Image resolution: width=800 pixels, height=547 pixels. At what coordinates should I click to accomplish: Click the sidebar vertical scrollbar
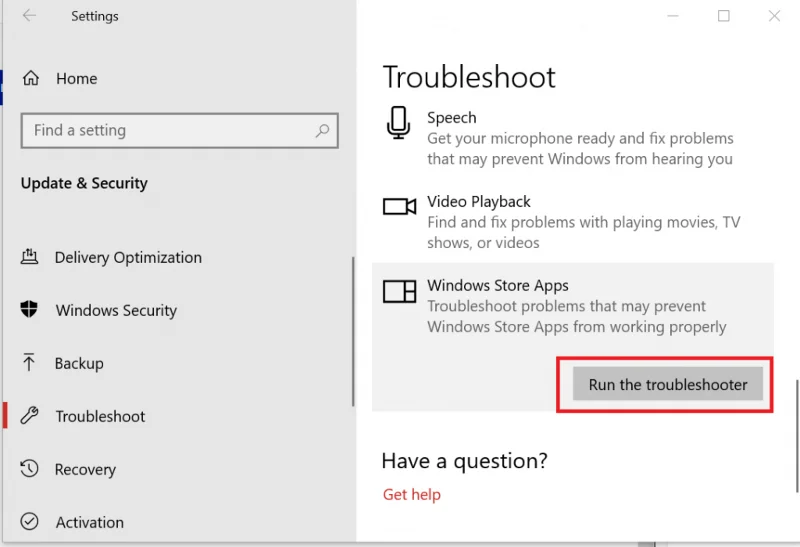point(353,332)
